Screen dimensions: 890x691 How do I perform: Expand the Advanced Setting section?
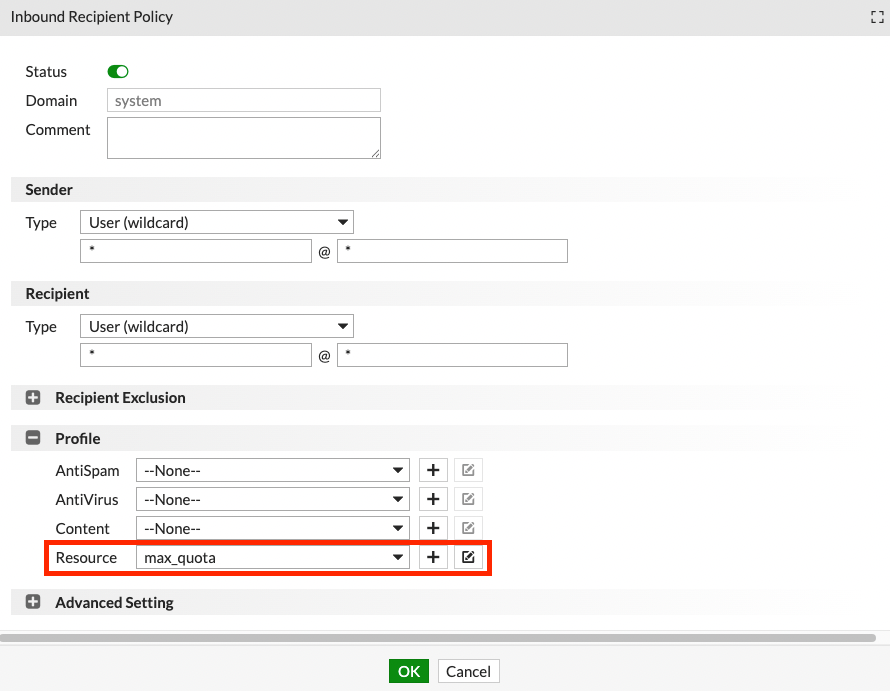point(33,602)
